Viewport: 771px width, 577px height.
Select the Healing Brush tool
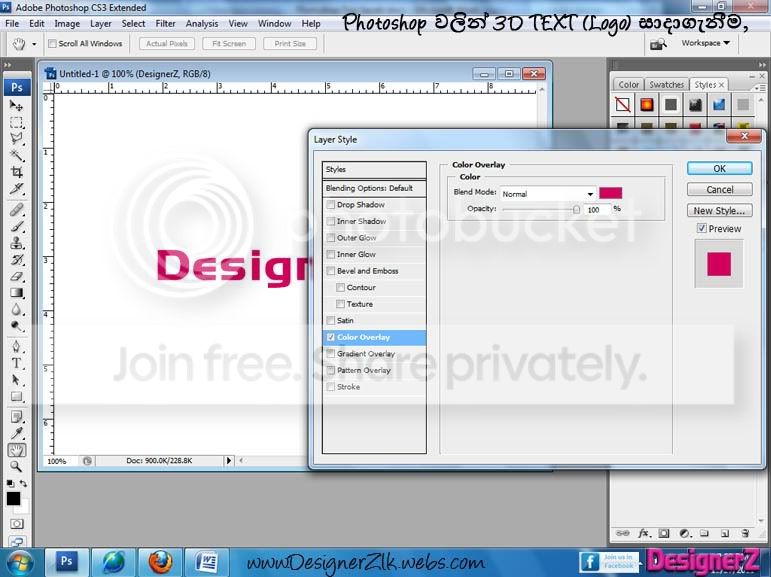(16, 210)
